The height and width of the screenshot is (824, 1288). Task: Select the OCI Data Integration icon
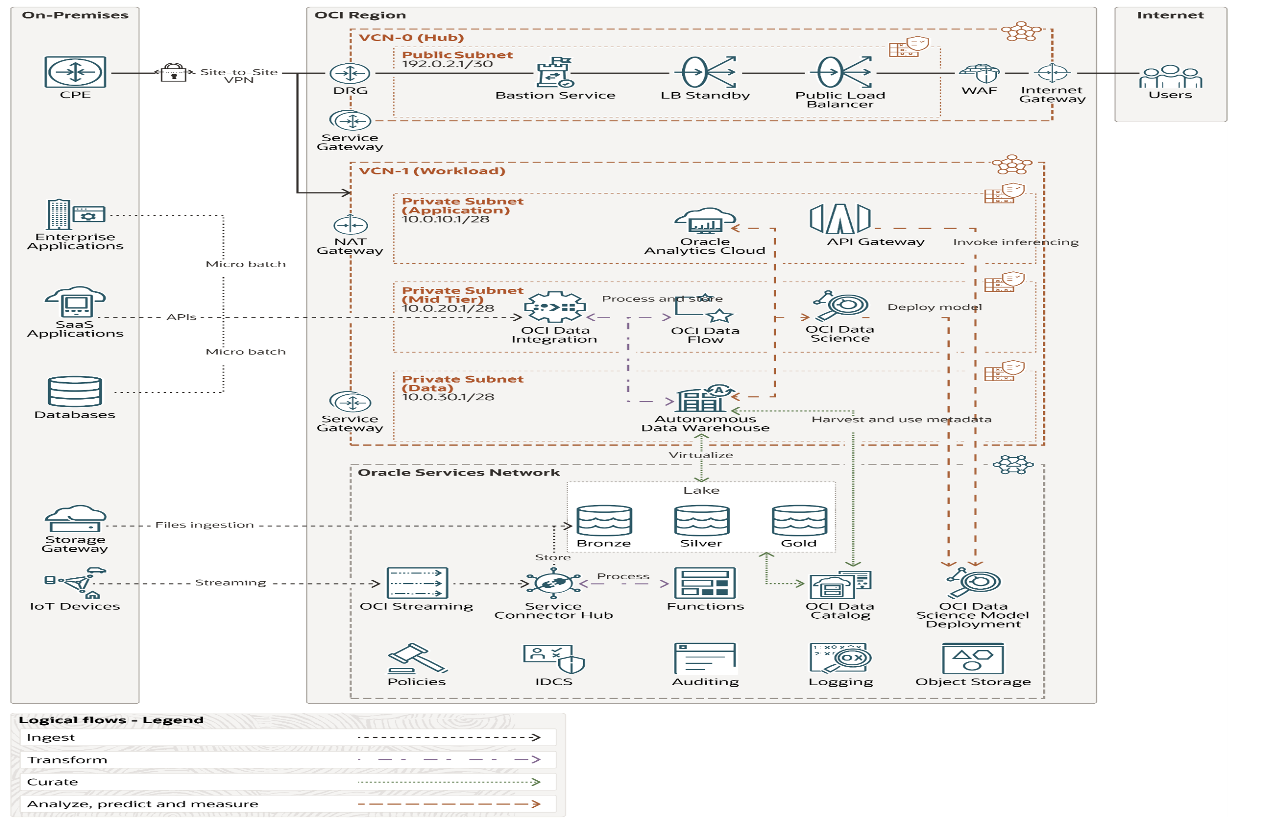(554, 307)
